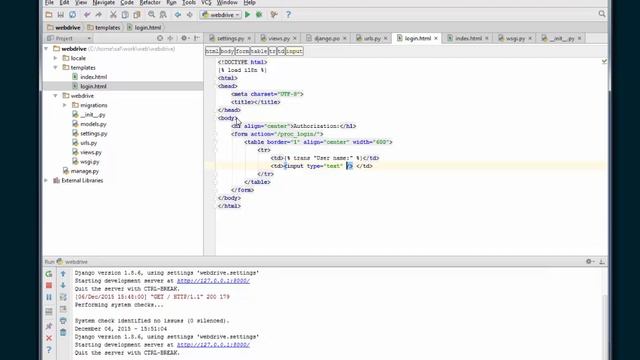Click the toolbar Help question mark

tap(288, 15)
